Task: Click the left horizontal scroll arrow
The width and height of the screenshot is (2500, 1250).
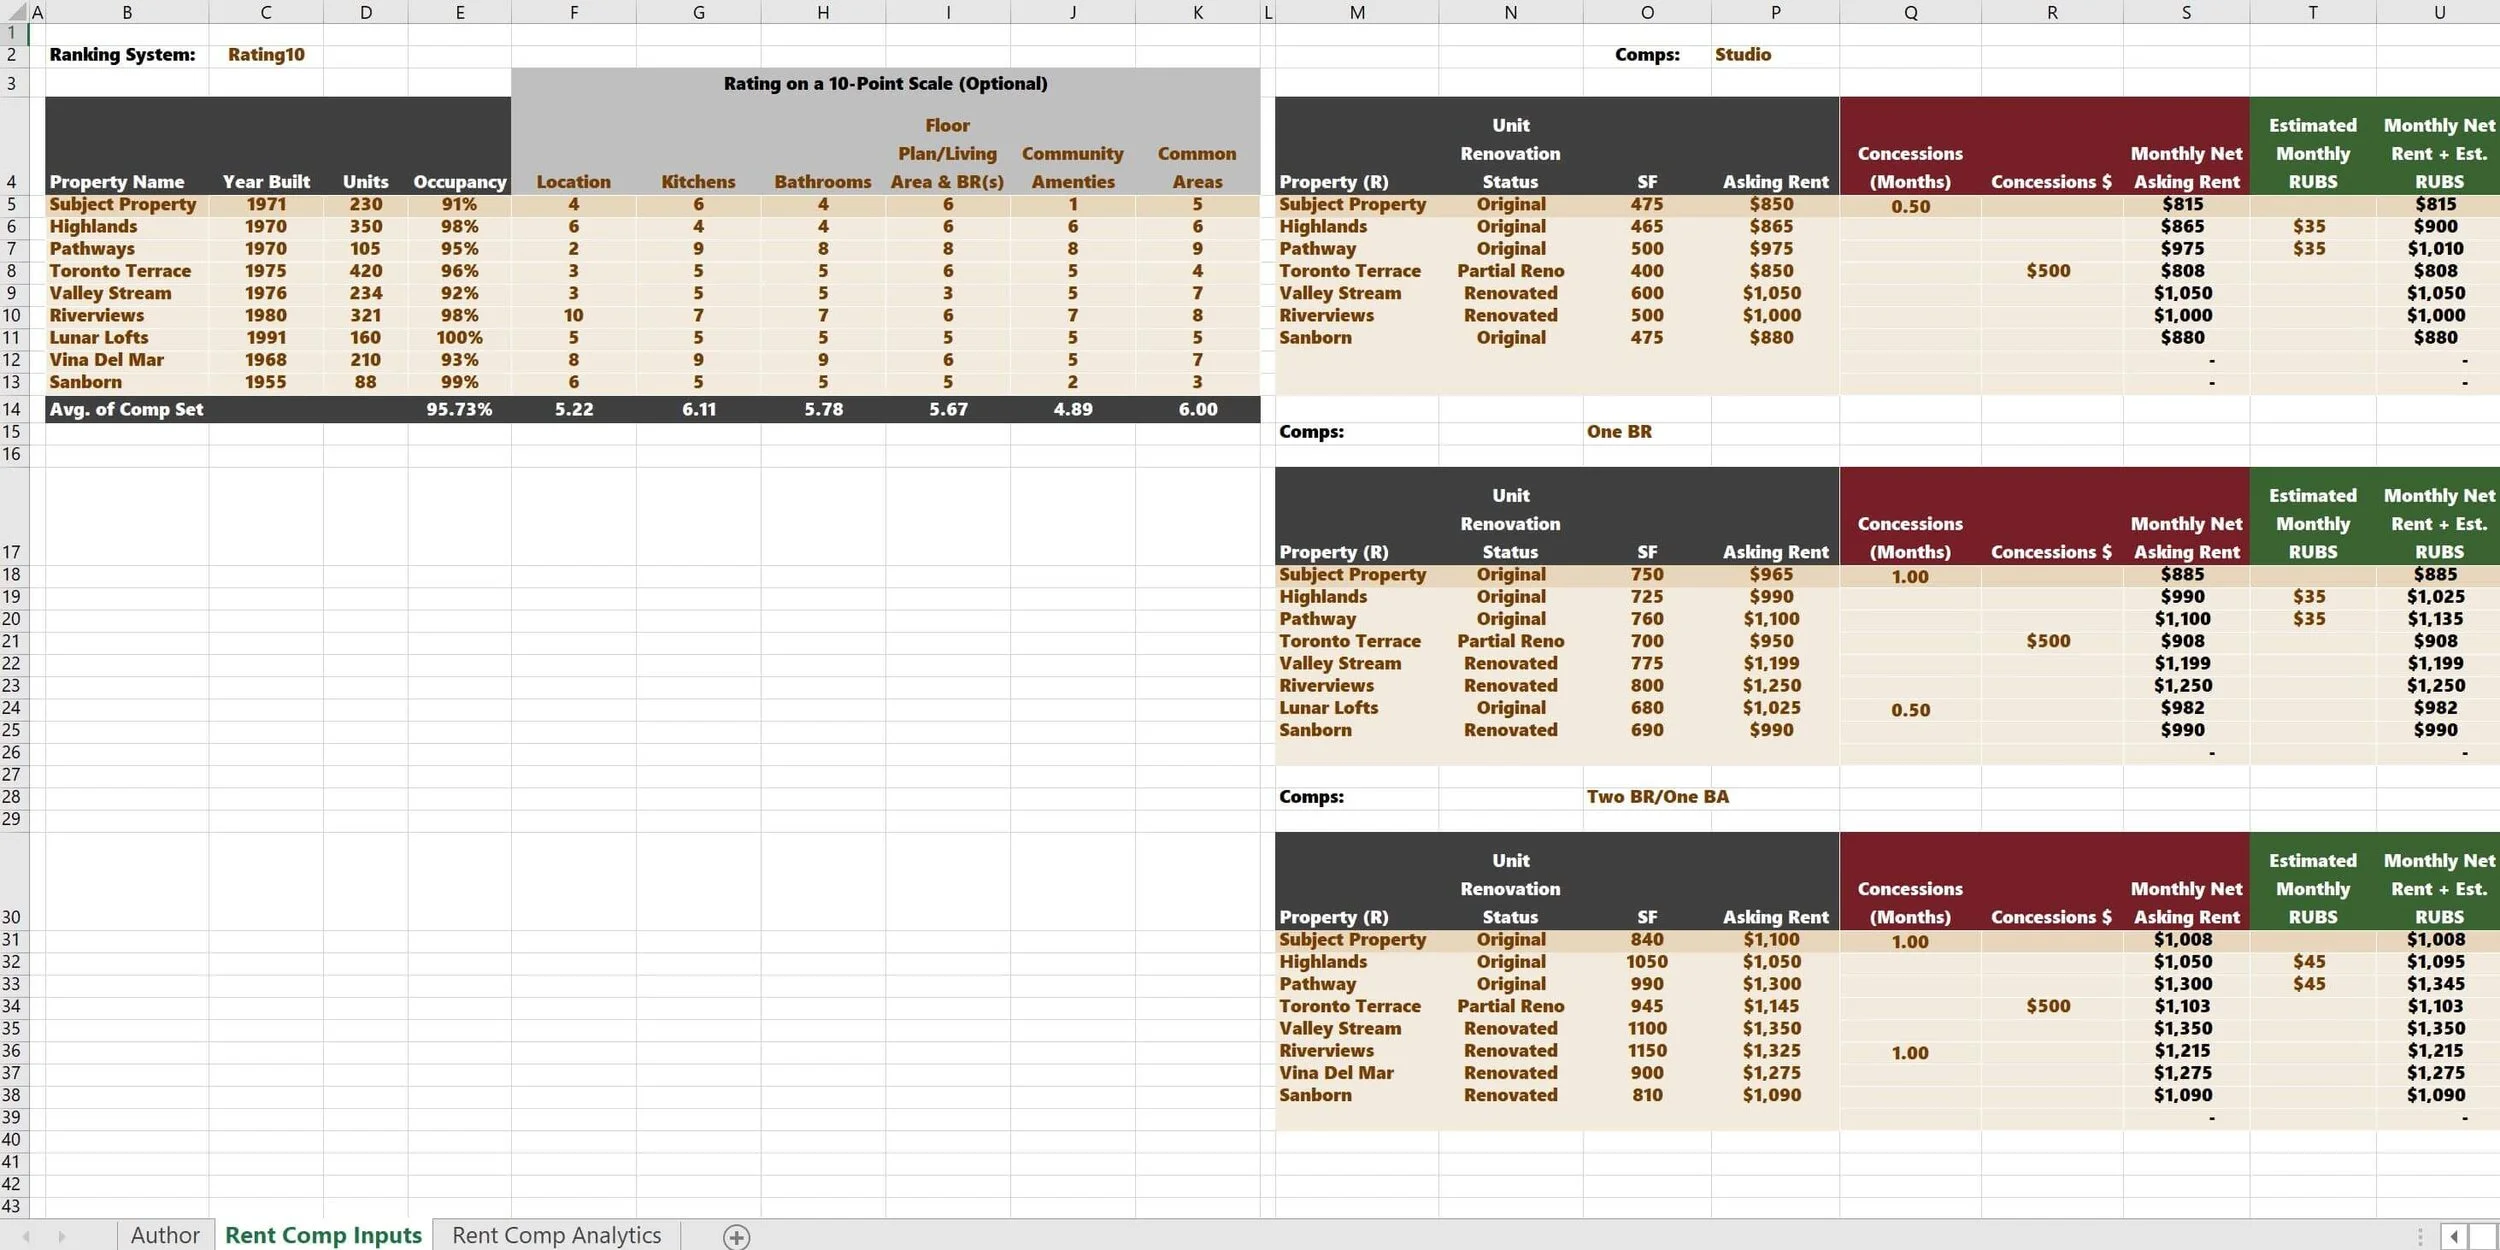Action: [2452, 1236]
